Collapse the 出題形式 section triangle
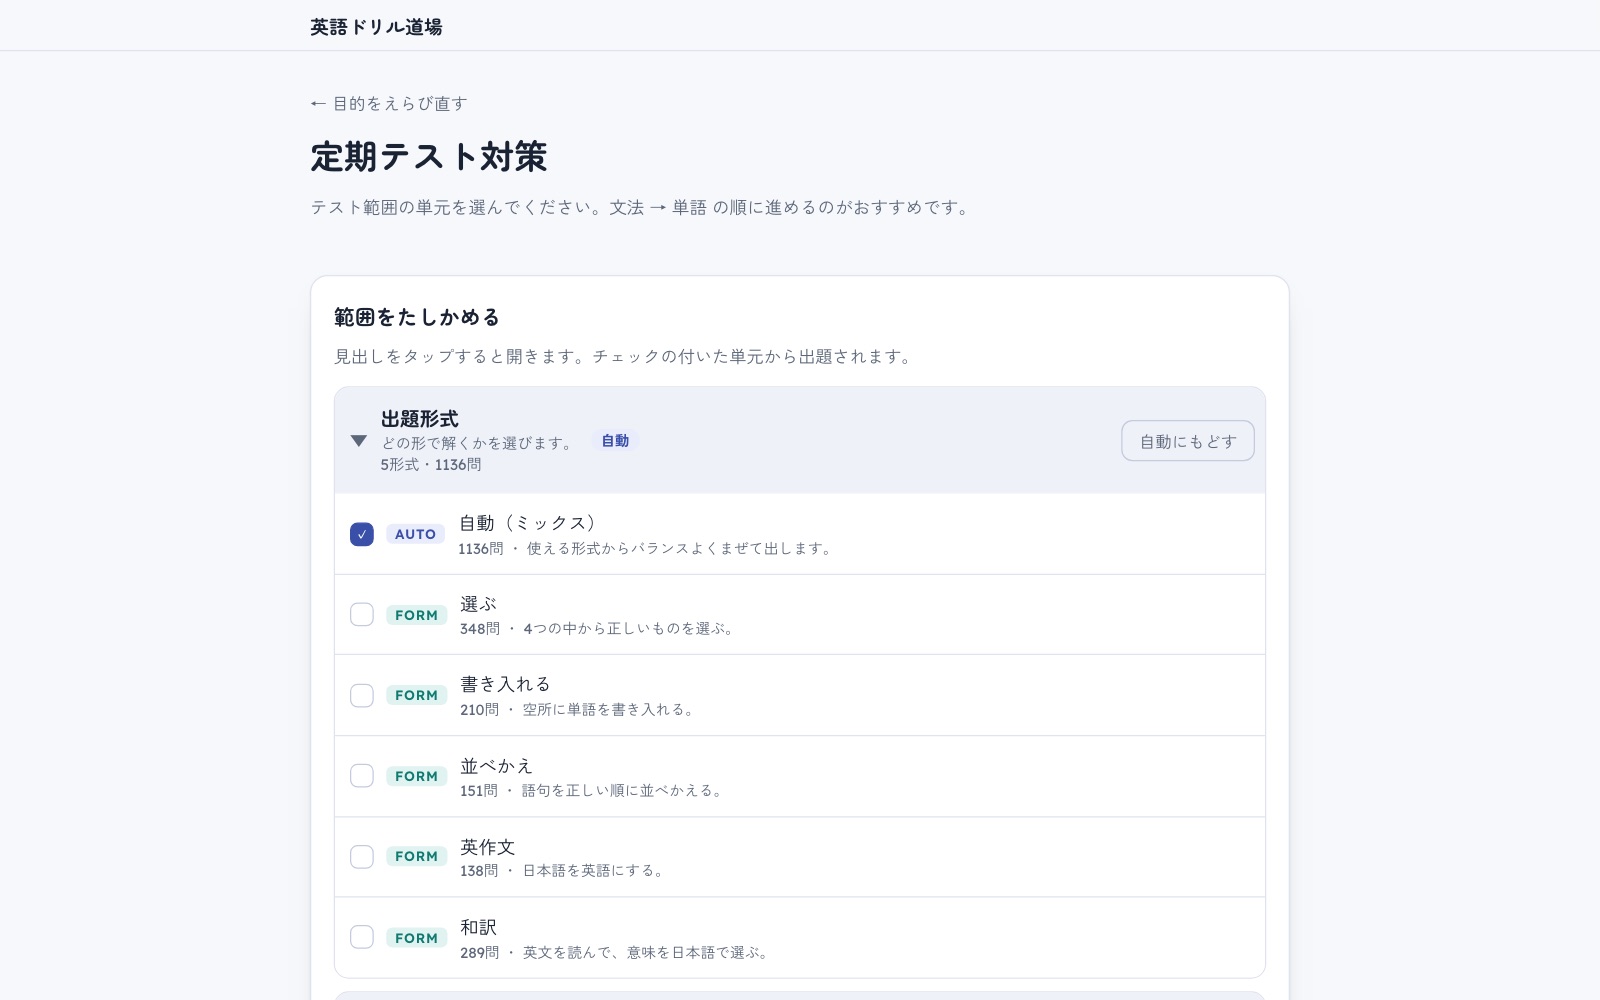The width and height of the screenshot is (1600, 1000). pos(359,441)
